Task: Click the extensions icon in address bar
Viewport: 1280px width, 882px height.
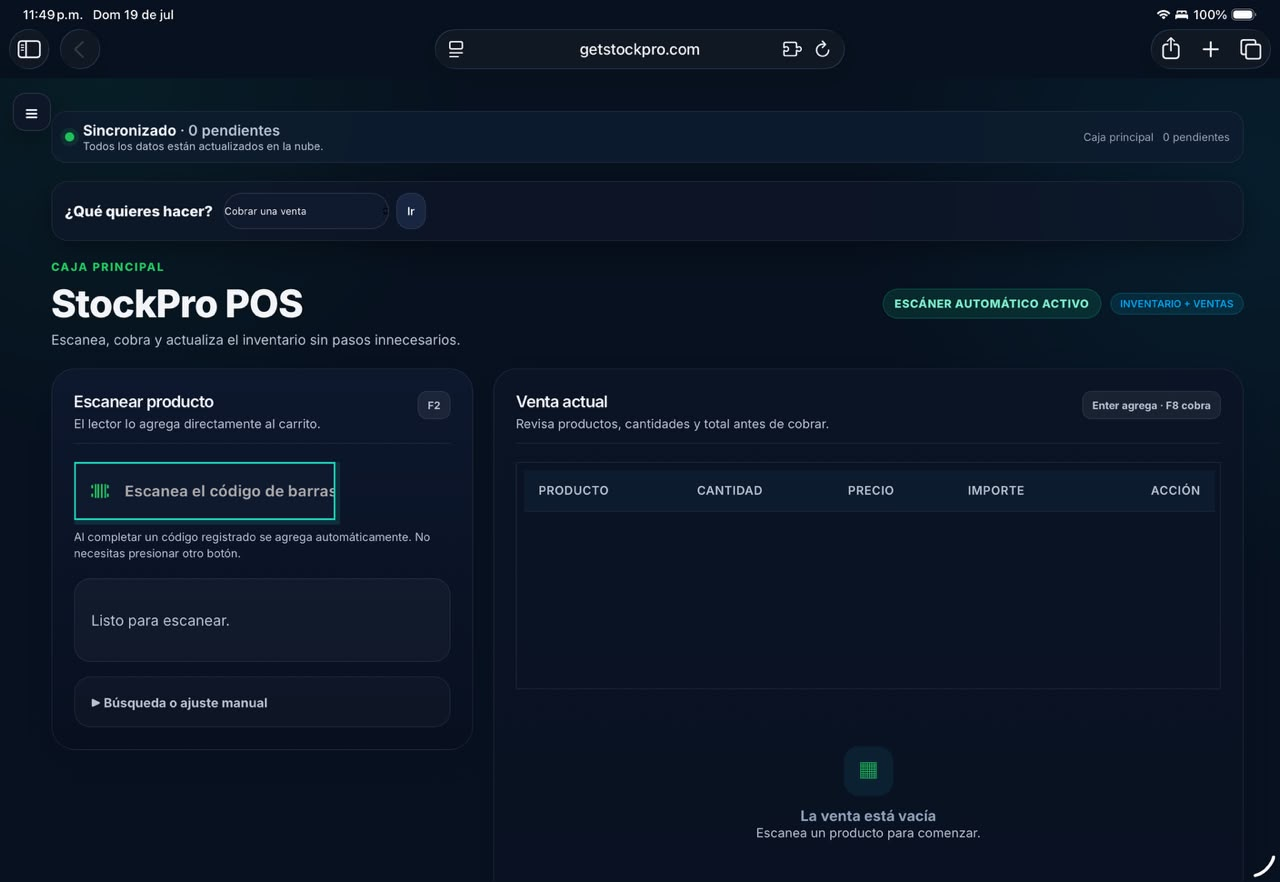Action: pos(792,49)
